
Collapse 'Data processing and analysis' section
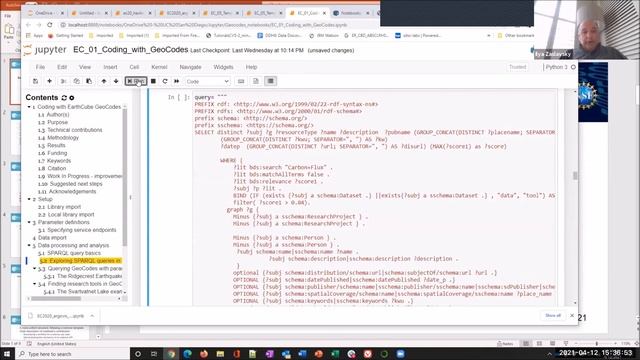click(29, 246)
